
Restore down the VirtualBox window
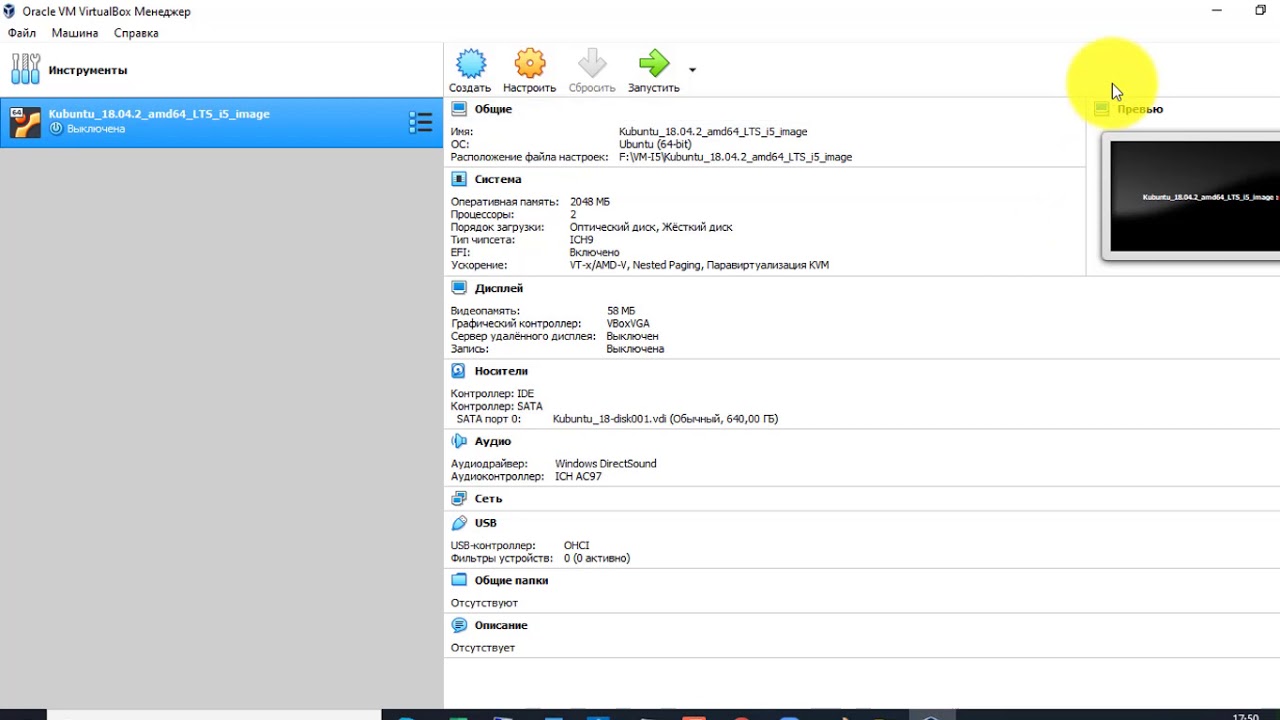coord(1260,10)
